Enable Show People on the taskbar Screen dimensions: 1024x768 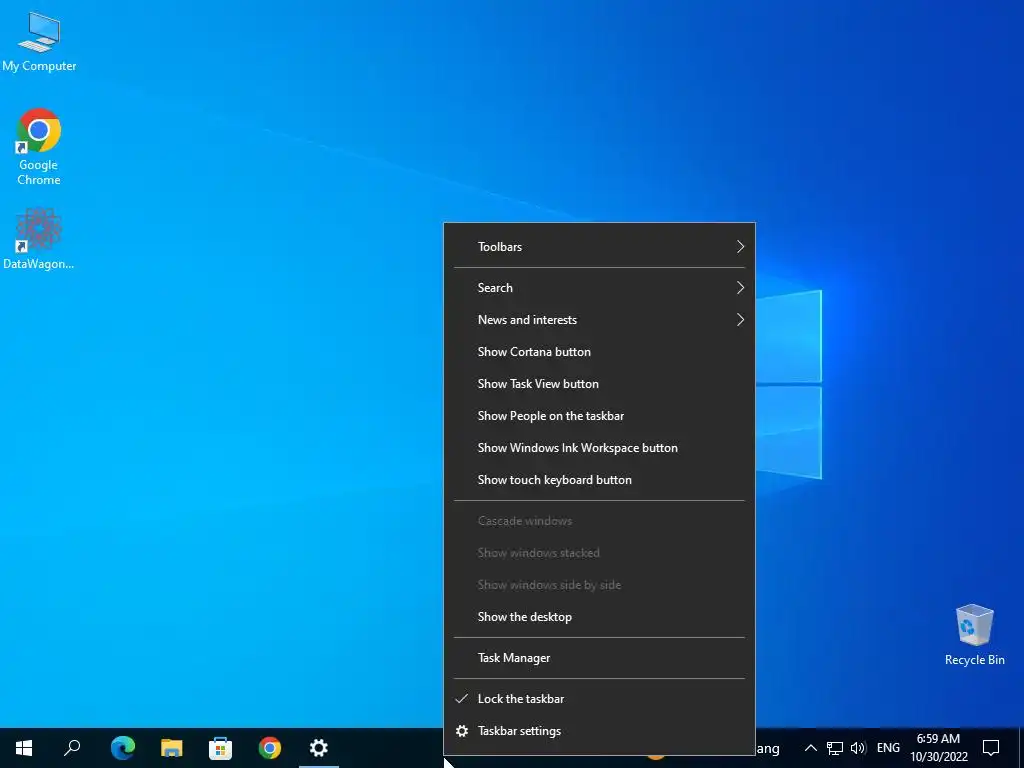[600, 416]
